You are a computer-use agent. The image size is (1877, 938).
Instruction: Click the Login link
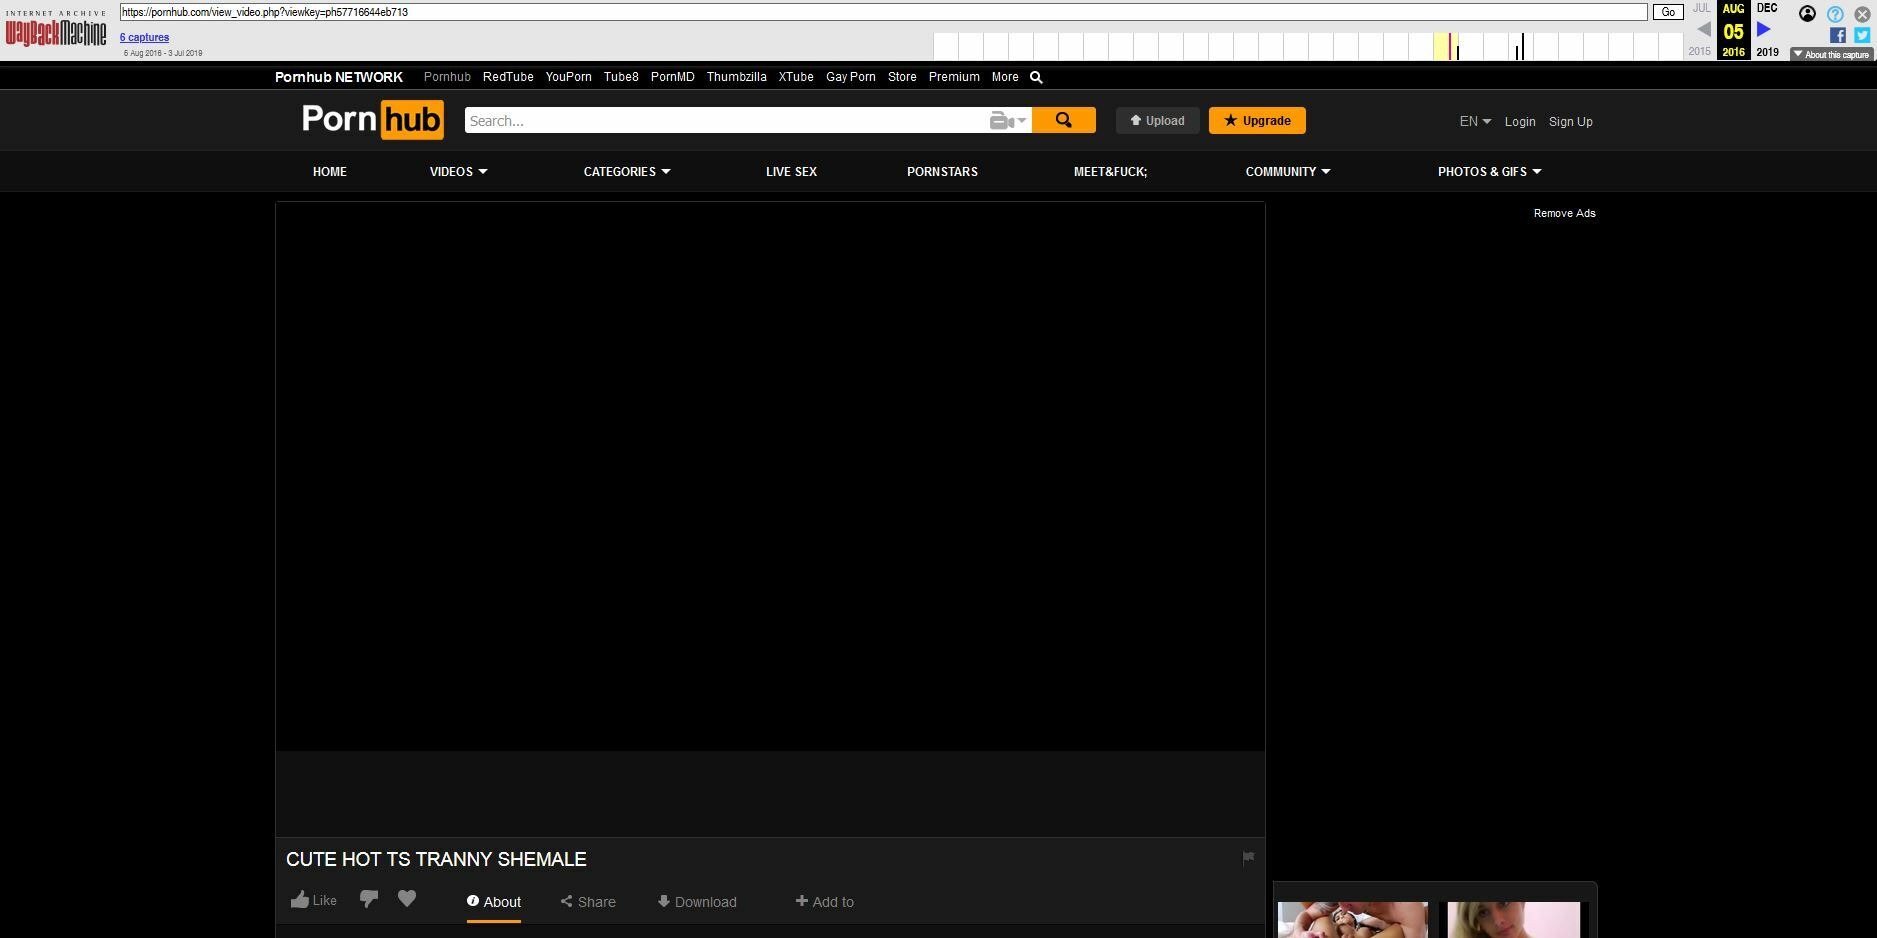coord(1520,122)
